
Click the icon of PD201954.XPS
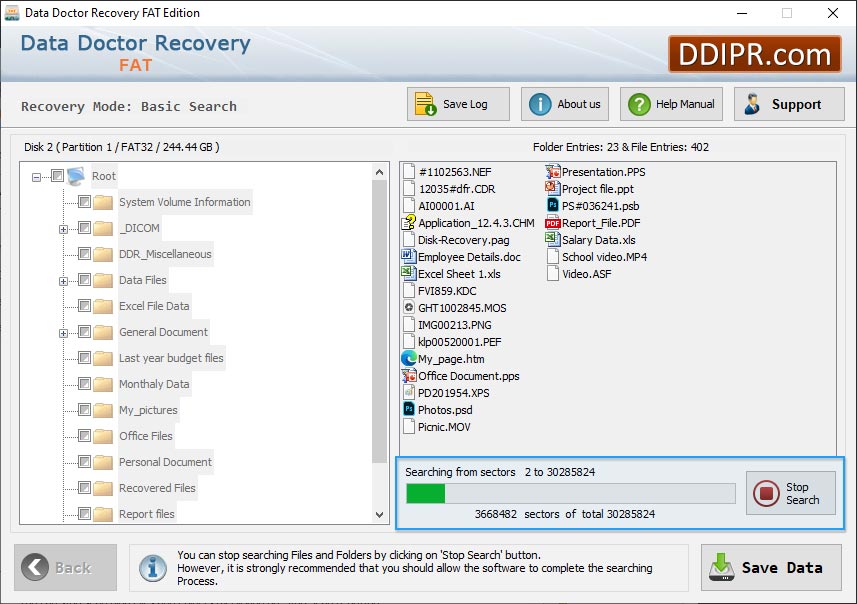tap(408, 392)
